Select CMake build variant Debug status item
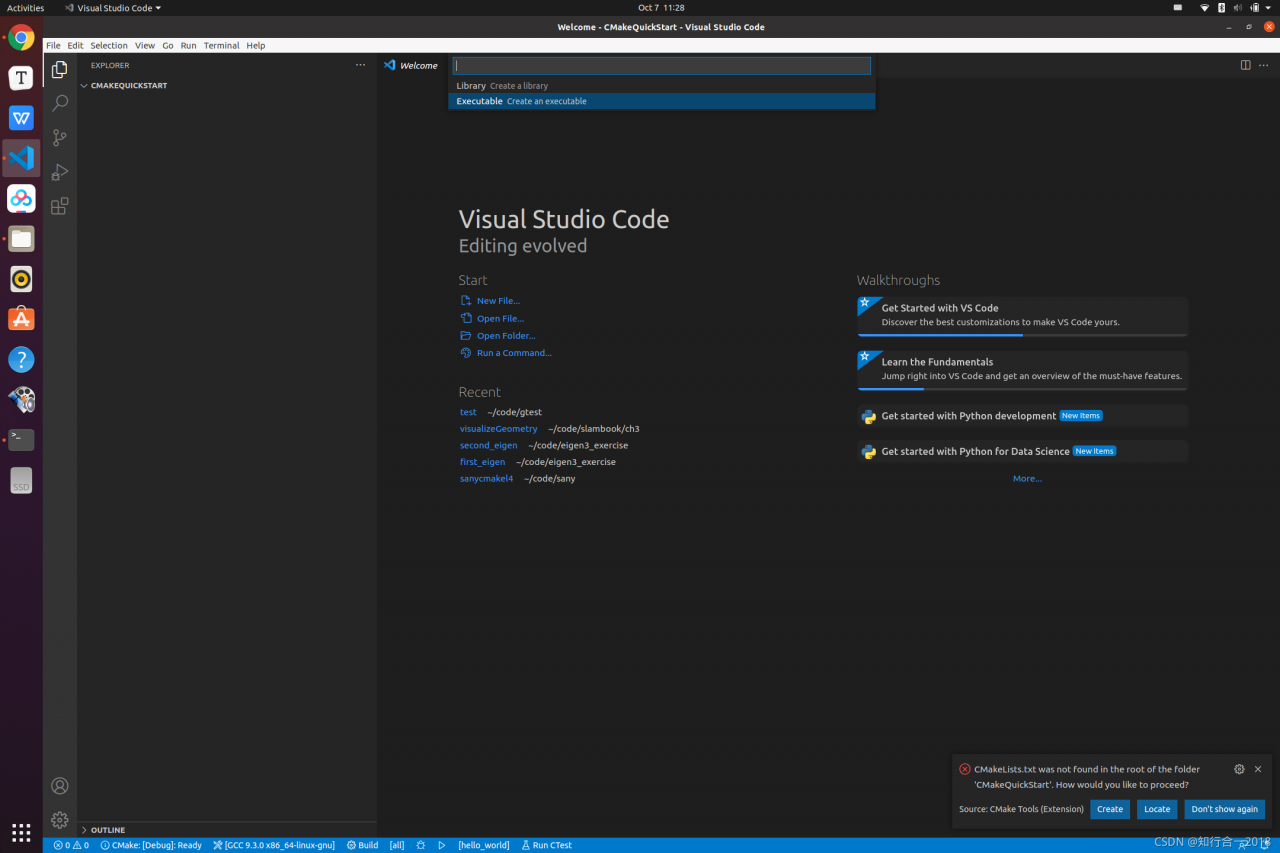The height and width of the screenshot is (853, 1280). point(151,845)
